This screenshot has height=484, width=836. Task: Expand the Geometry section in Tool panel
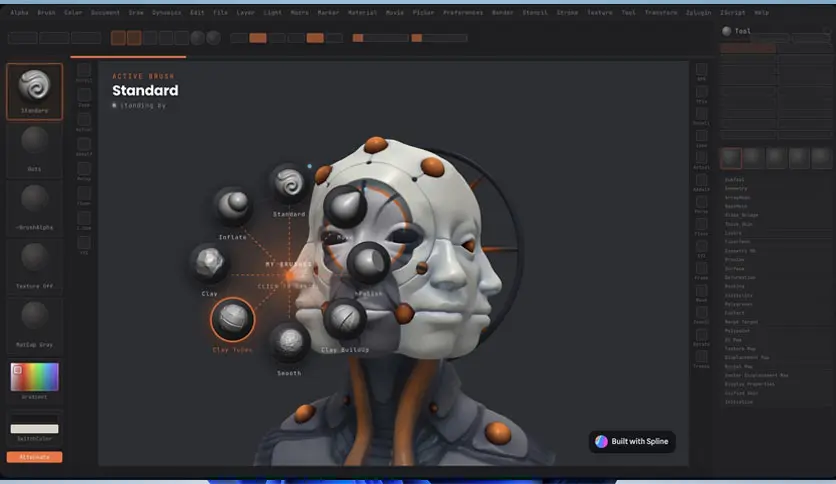736,189
